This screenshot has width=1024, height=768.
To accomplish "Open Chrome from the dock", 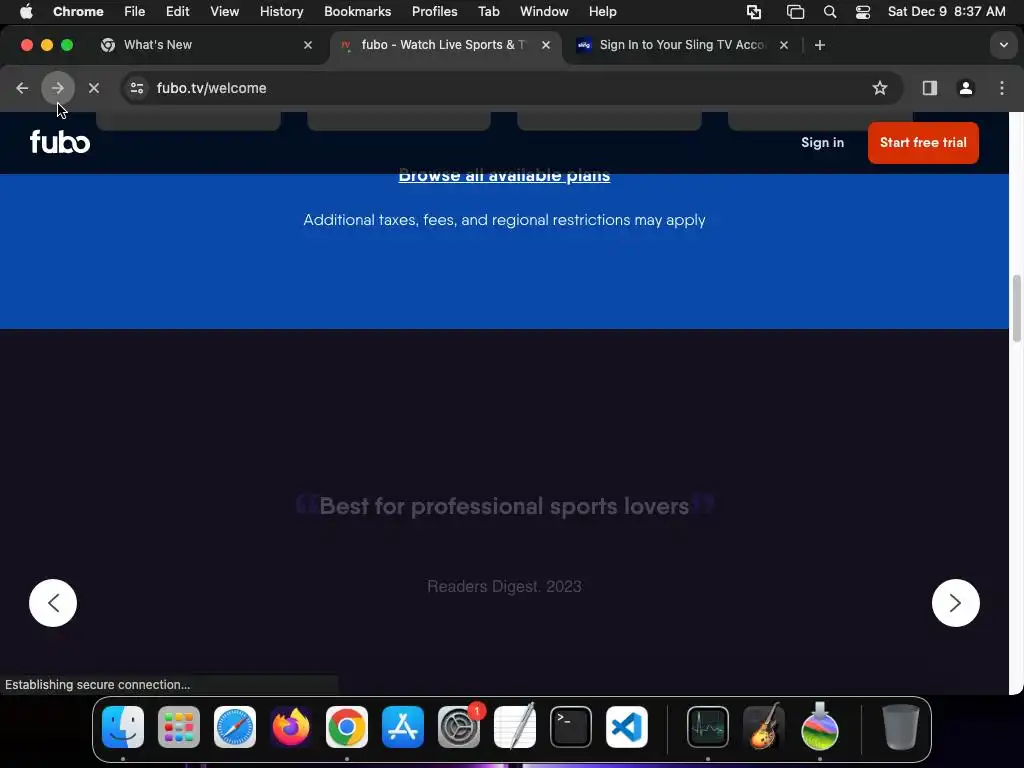I will 347,727.
